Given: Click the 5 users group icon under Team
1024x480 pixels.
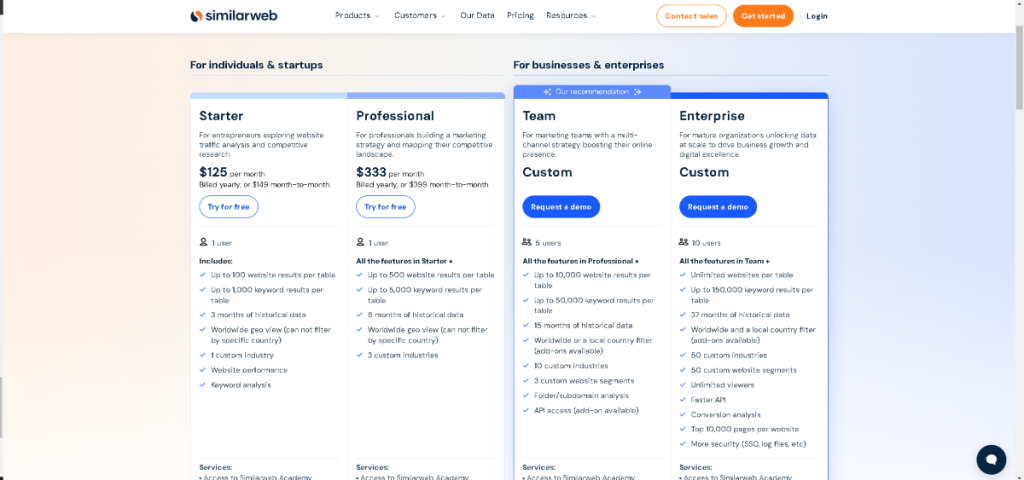Looking at the screenshot, I should (x=527, y=242).
